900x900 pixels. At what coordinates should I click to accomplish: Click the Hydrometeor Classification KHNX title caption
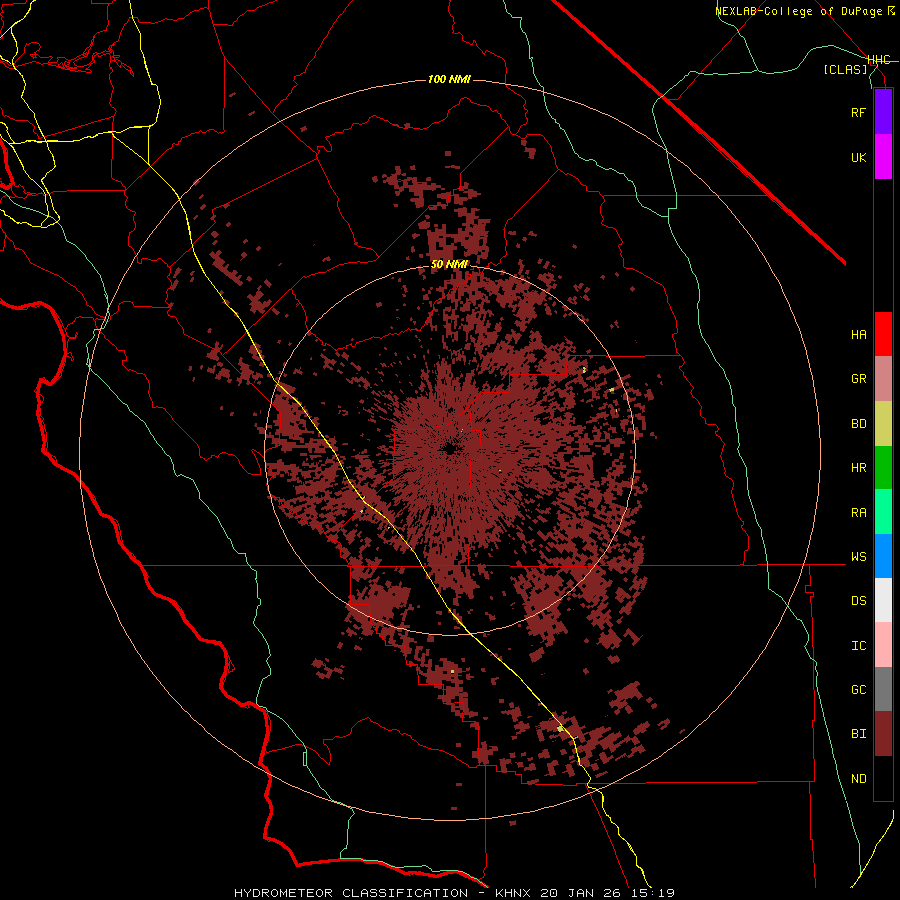click(453, 893)
